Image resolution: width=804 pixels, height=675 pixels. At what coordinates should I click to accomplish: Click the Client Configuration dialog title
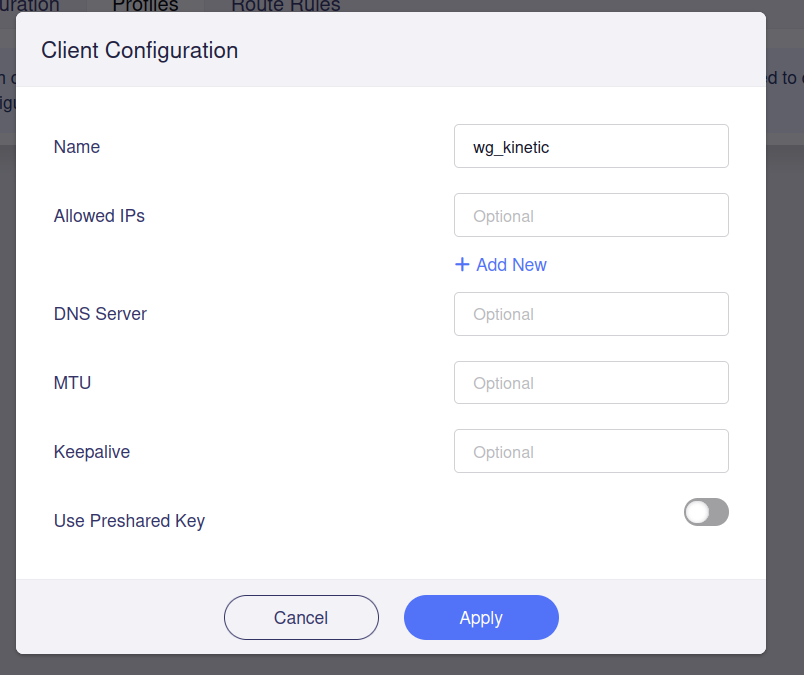[139, 50]
